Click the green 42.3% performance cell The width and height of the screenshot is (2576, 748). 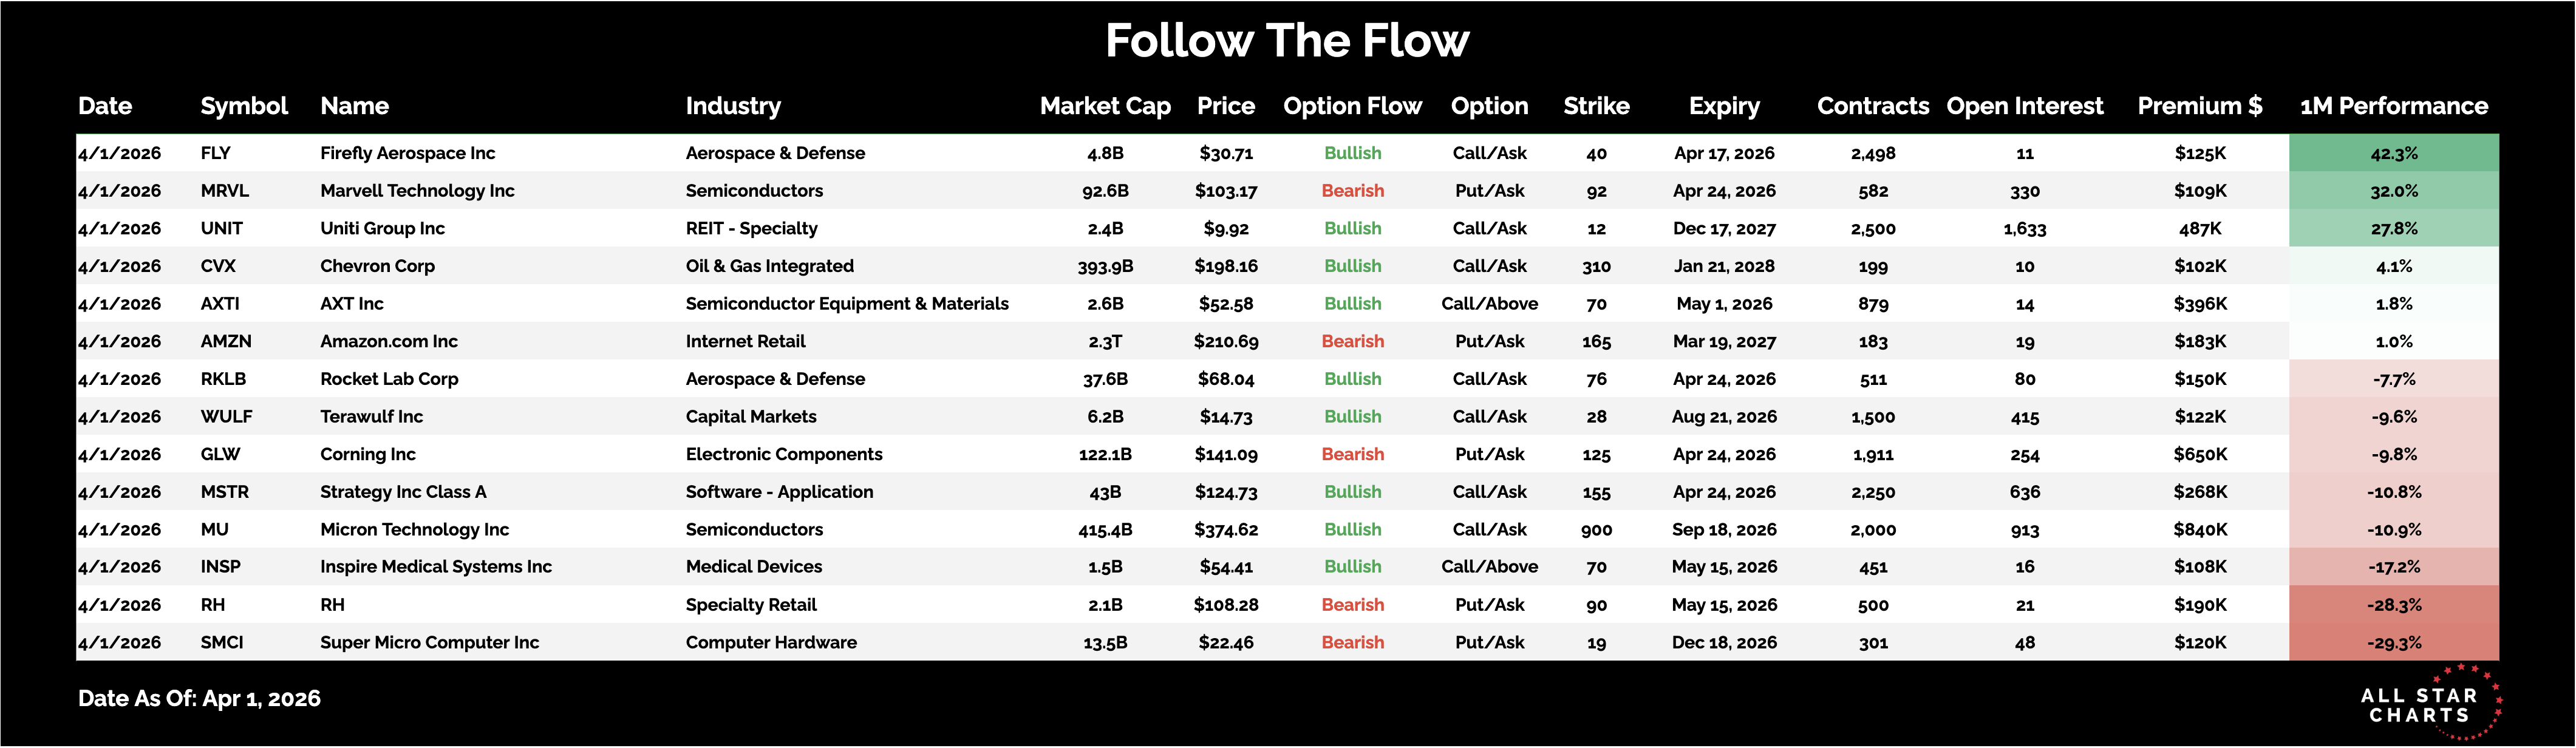(x=2393, y=153)
